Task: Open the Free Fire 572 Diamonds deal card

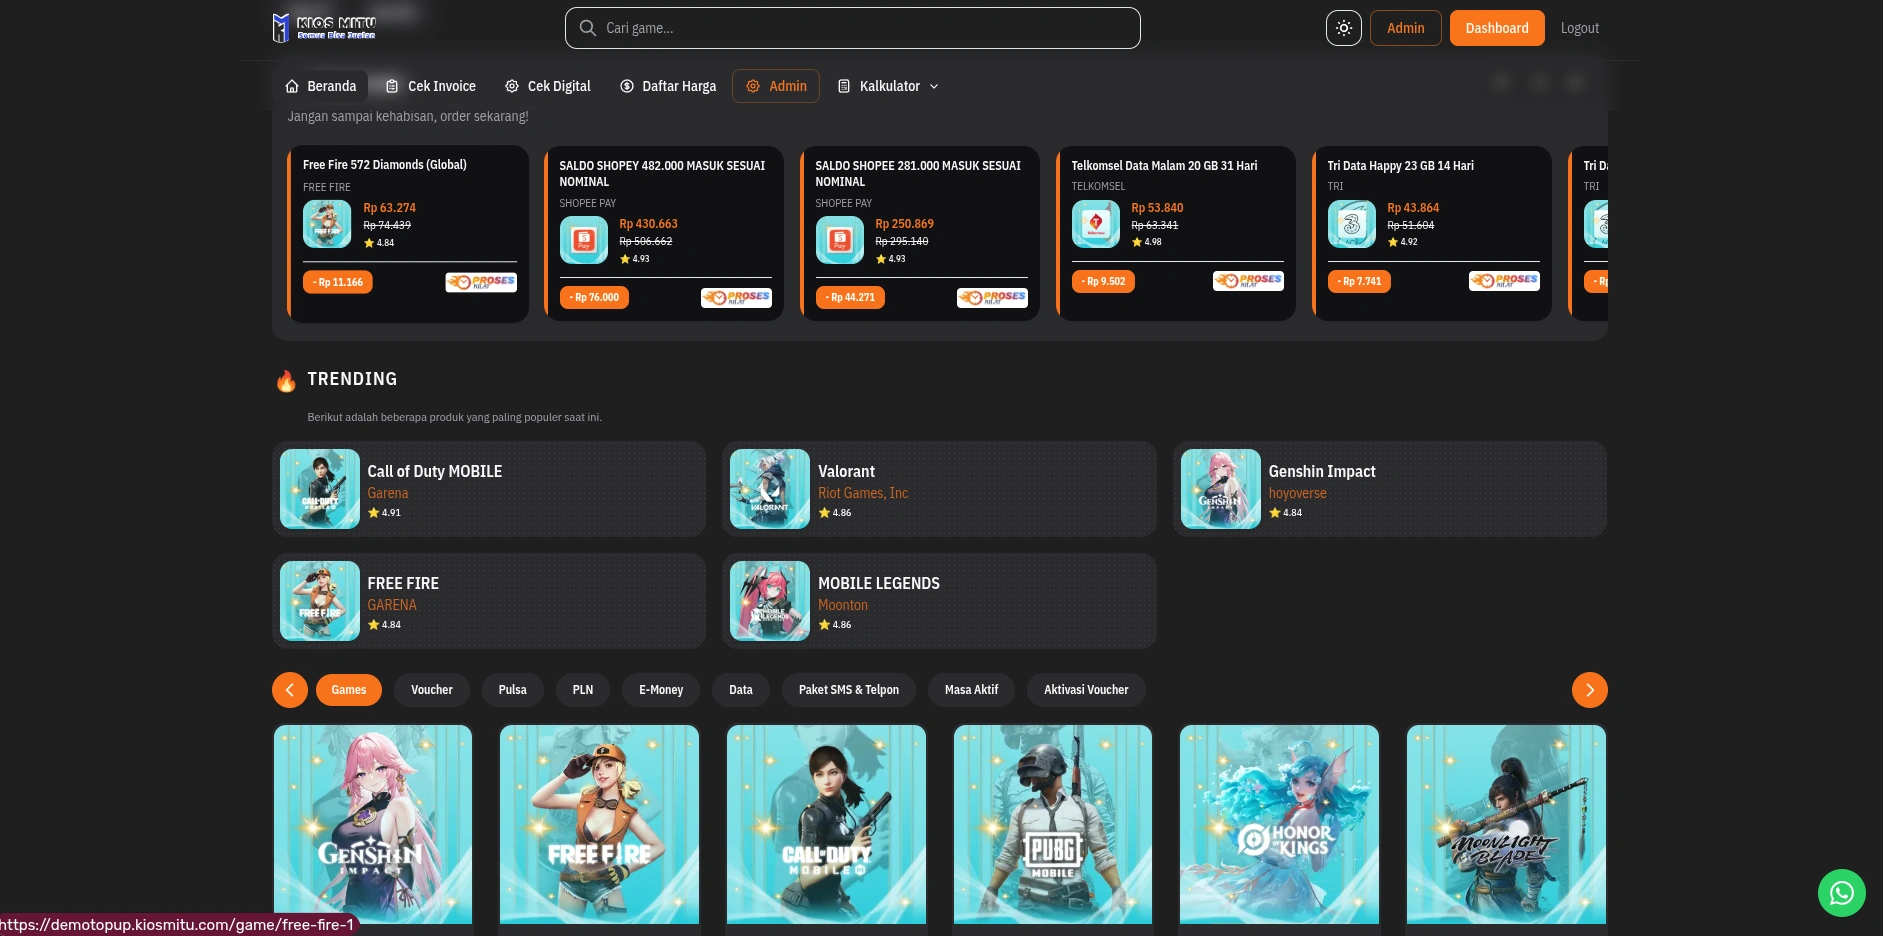Action: click(x=408, y=233)
